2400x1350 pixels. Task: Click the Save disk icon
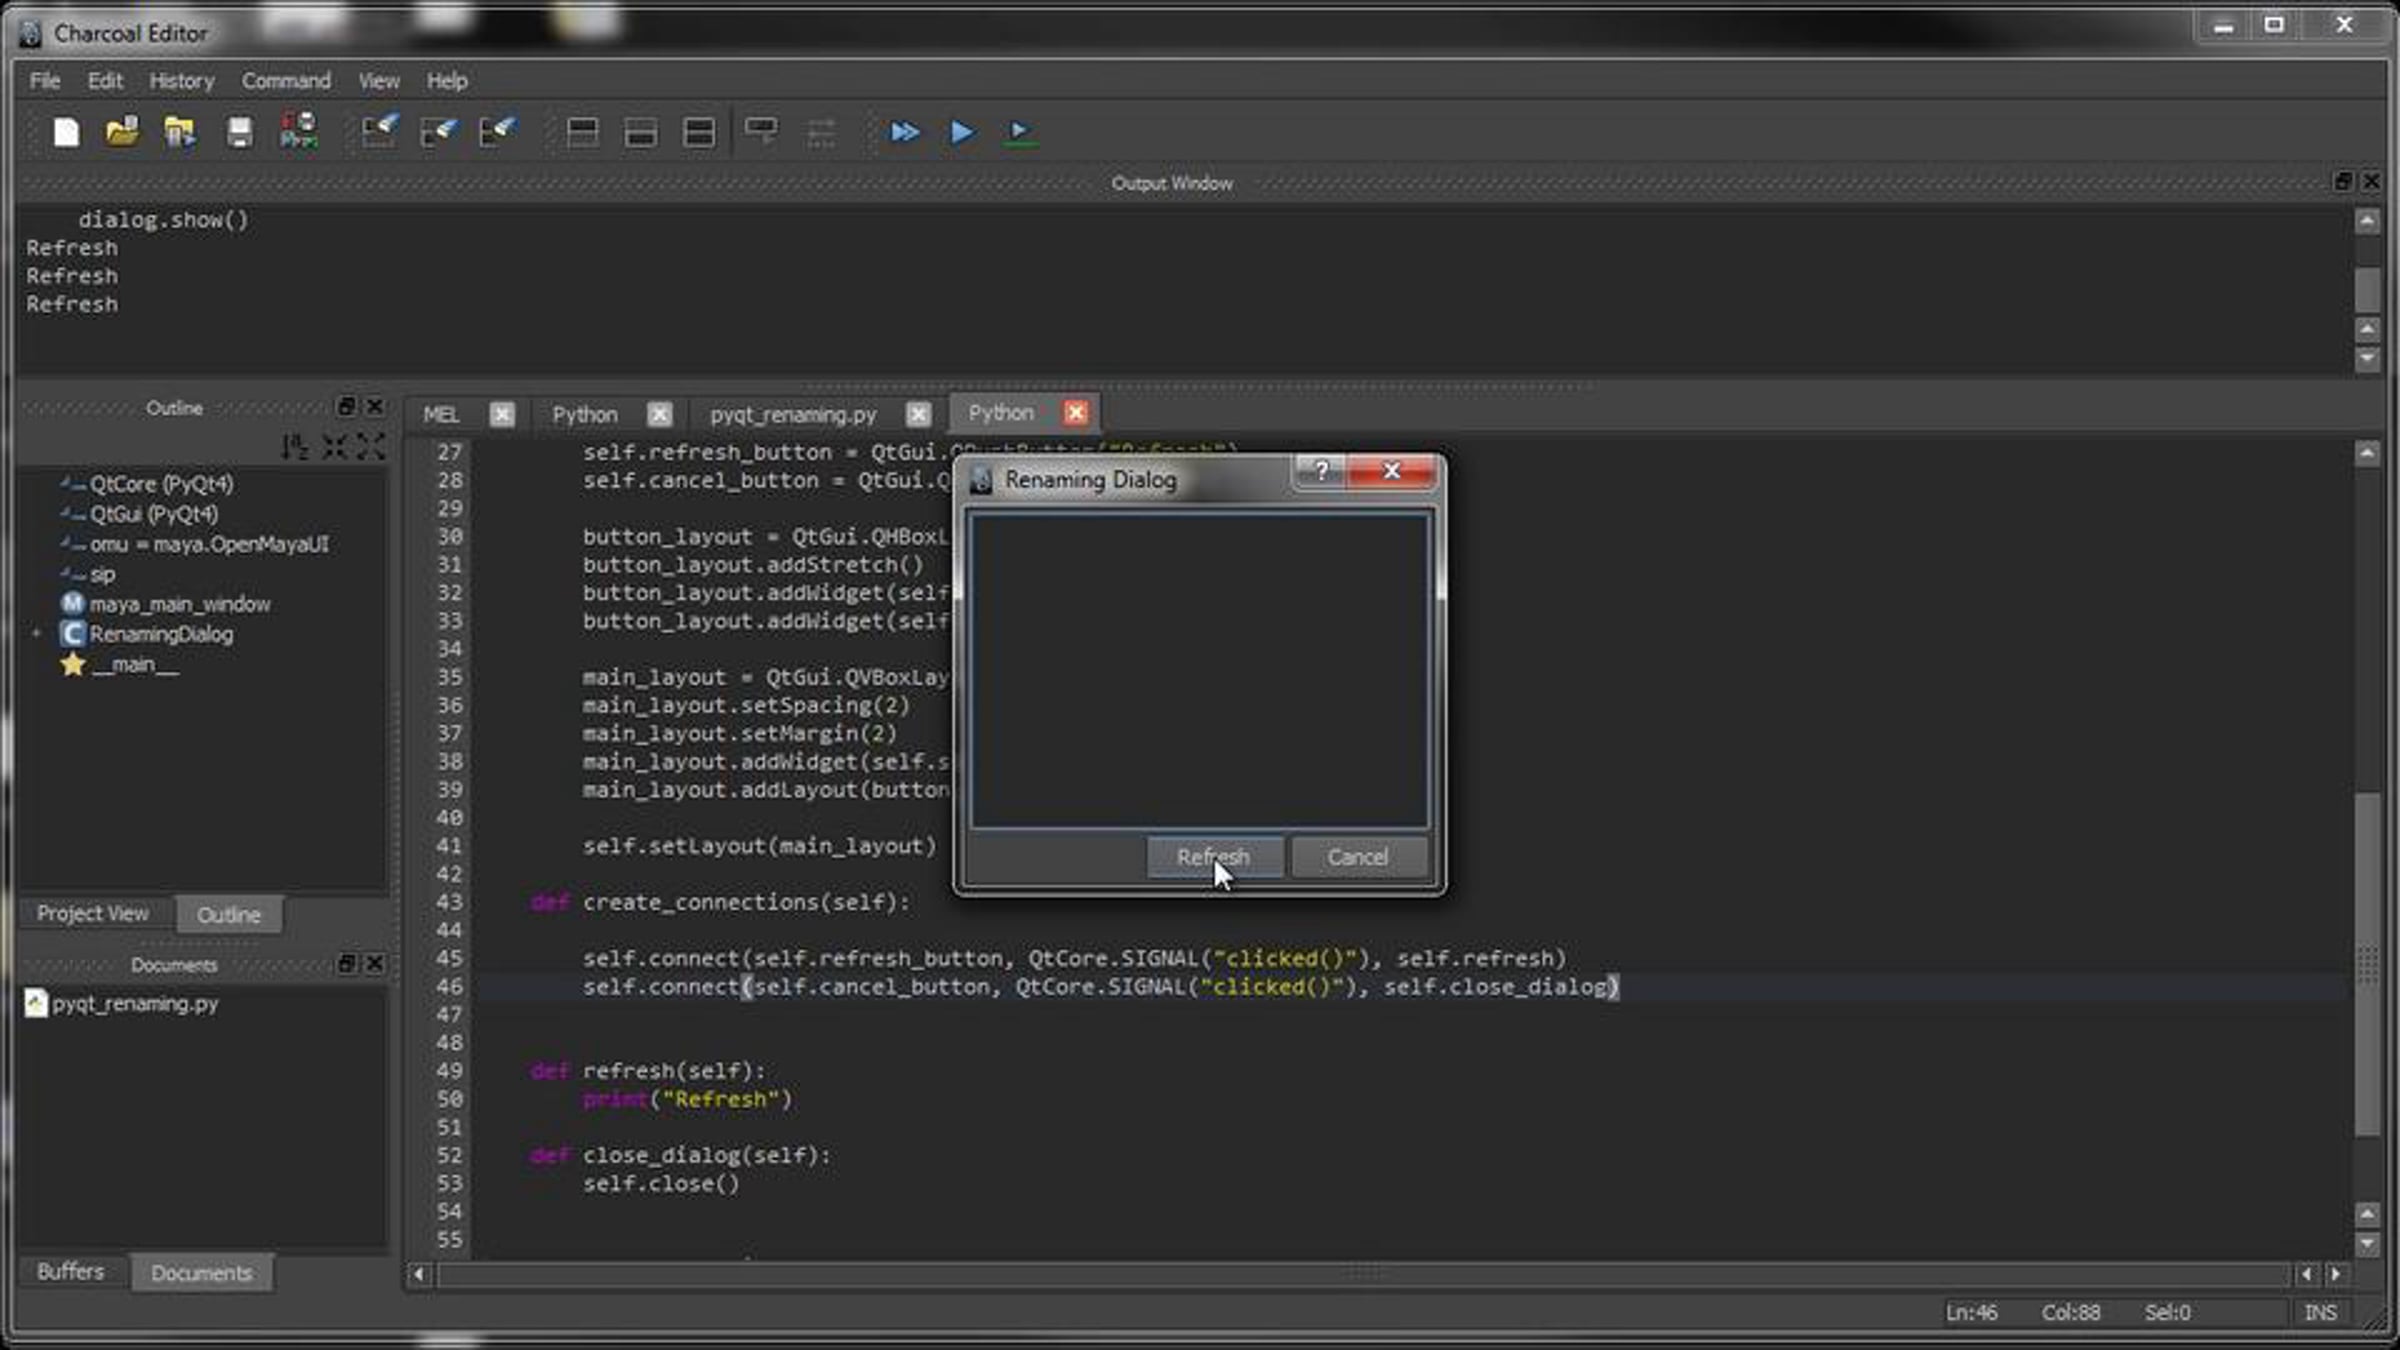click(240, 132)
